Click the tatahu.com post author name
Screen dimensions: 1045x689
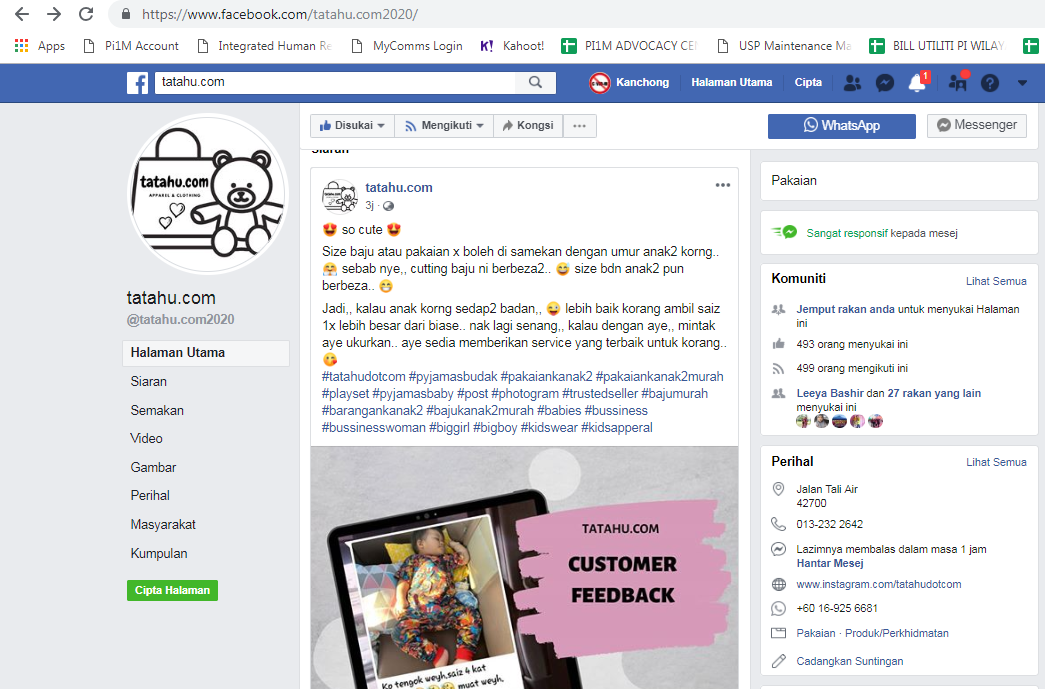(x=399, y=187)
